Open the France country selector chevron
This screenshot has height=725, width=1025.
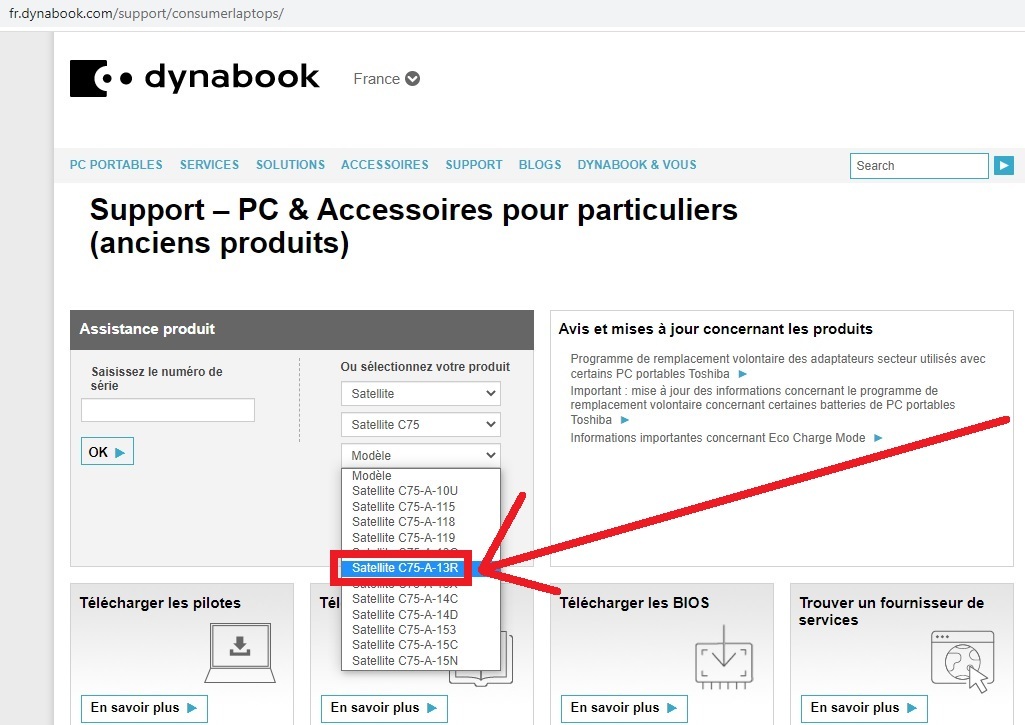pyautogui.click(x=412, y=78)
